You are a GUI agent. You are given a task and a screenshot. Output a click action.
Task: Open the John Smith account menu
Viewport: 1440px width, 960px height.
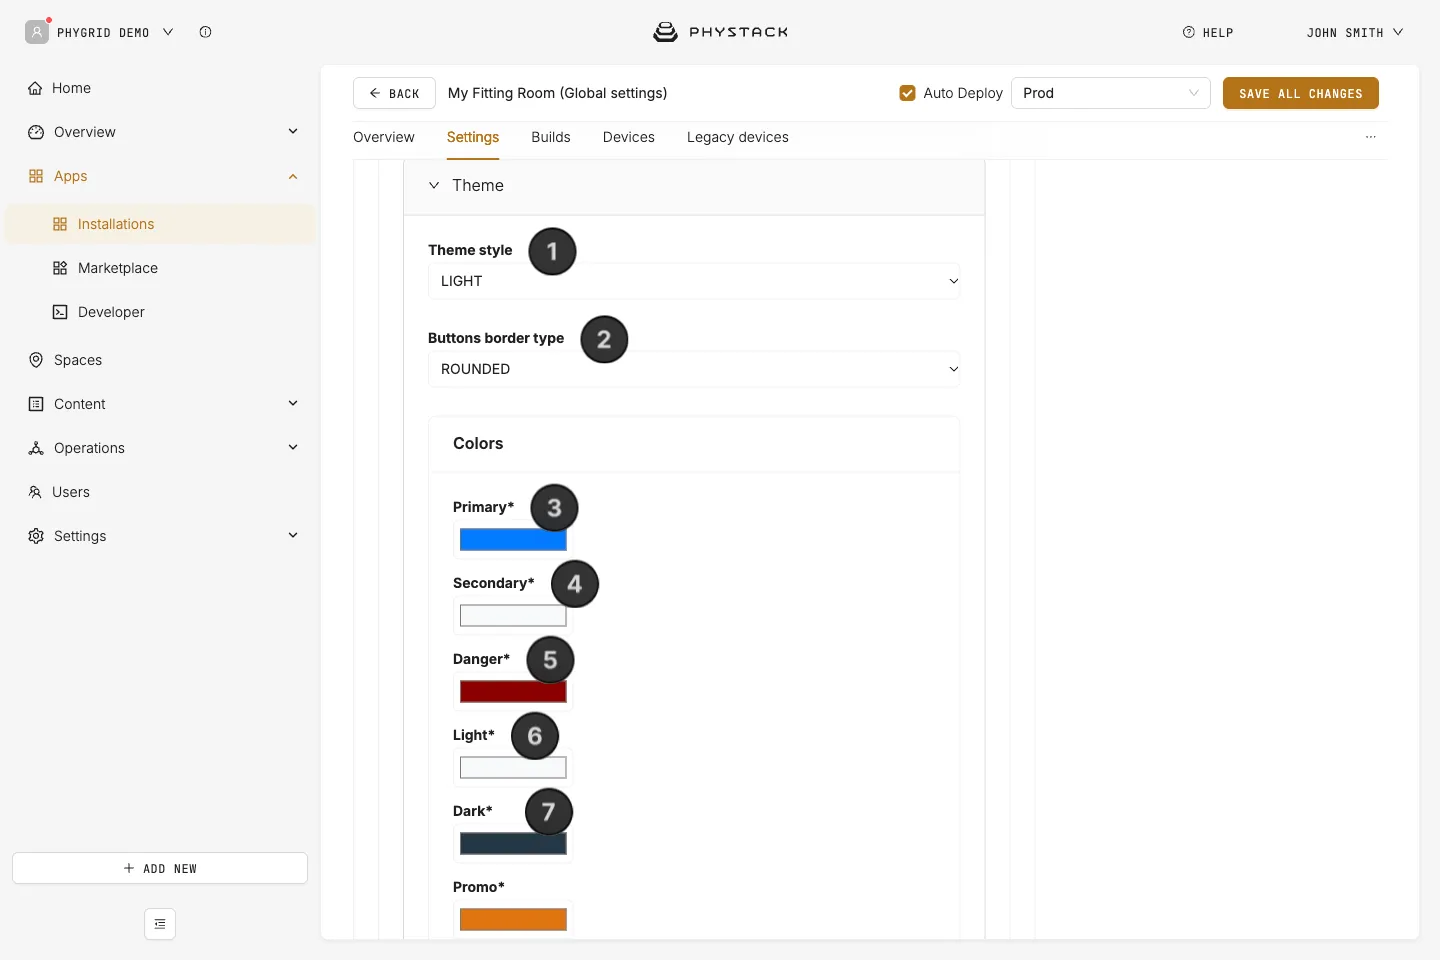(x=1355, y=33)
